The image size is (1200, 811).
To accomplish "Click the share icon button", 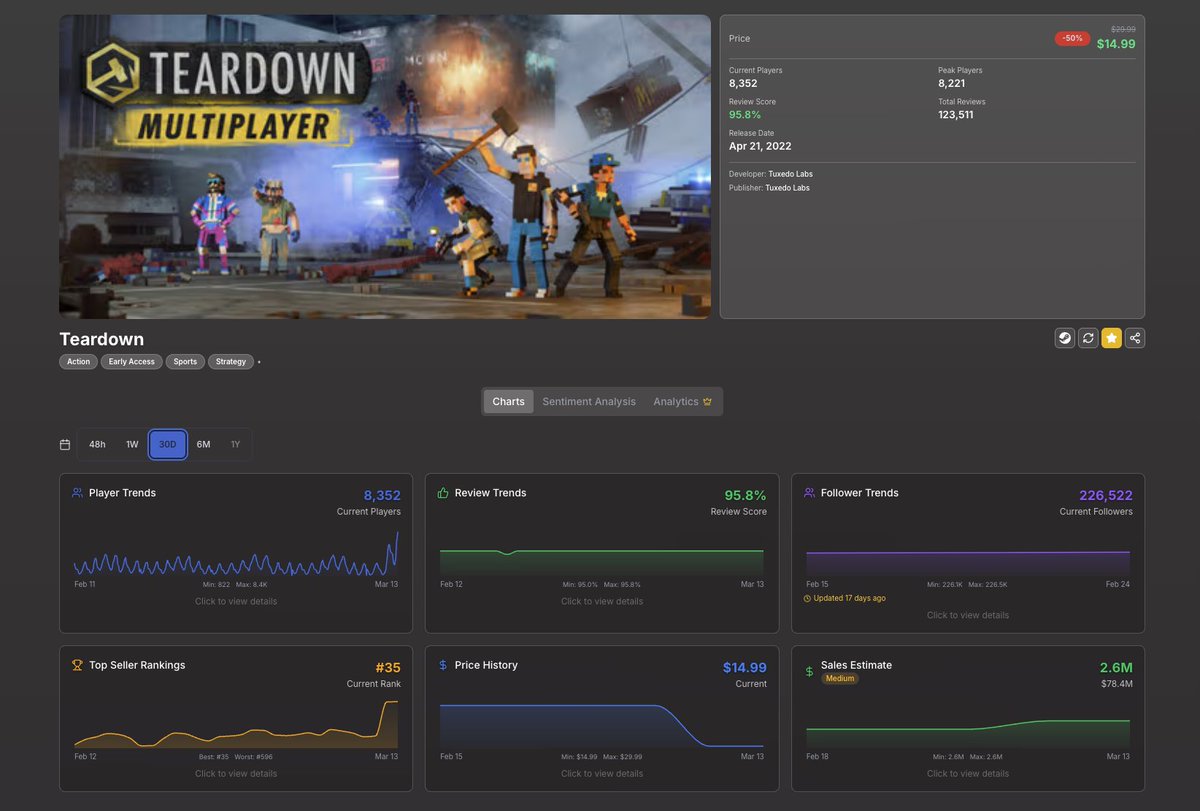I will pyautogui.click(x=1135, y=338).
